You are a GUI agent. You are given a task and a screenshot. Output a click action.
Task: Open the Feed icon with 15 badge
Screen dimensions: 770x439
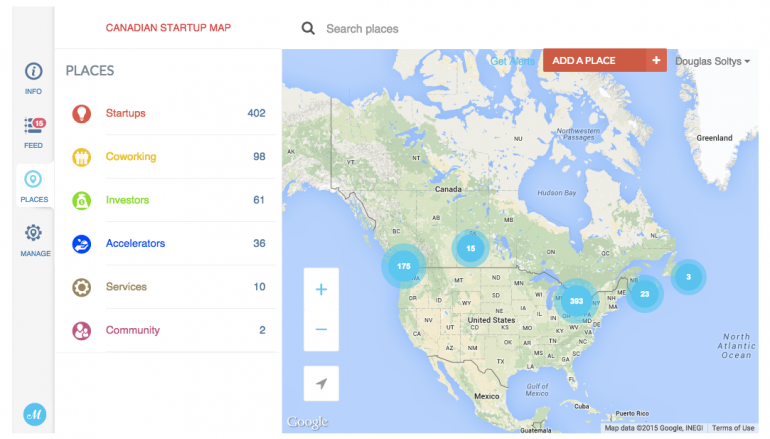(x=34, y=126)
